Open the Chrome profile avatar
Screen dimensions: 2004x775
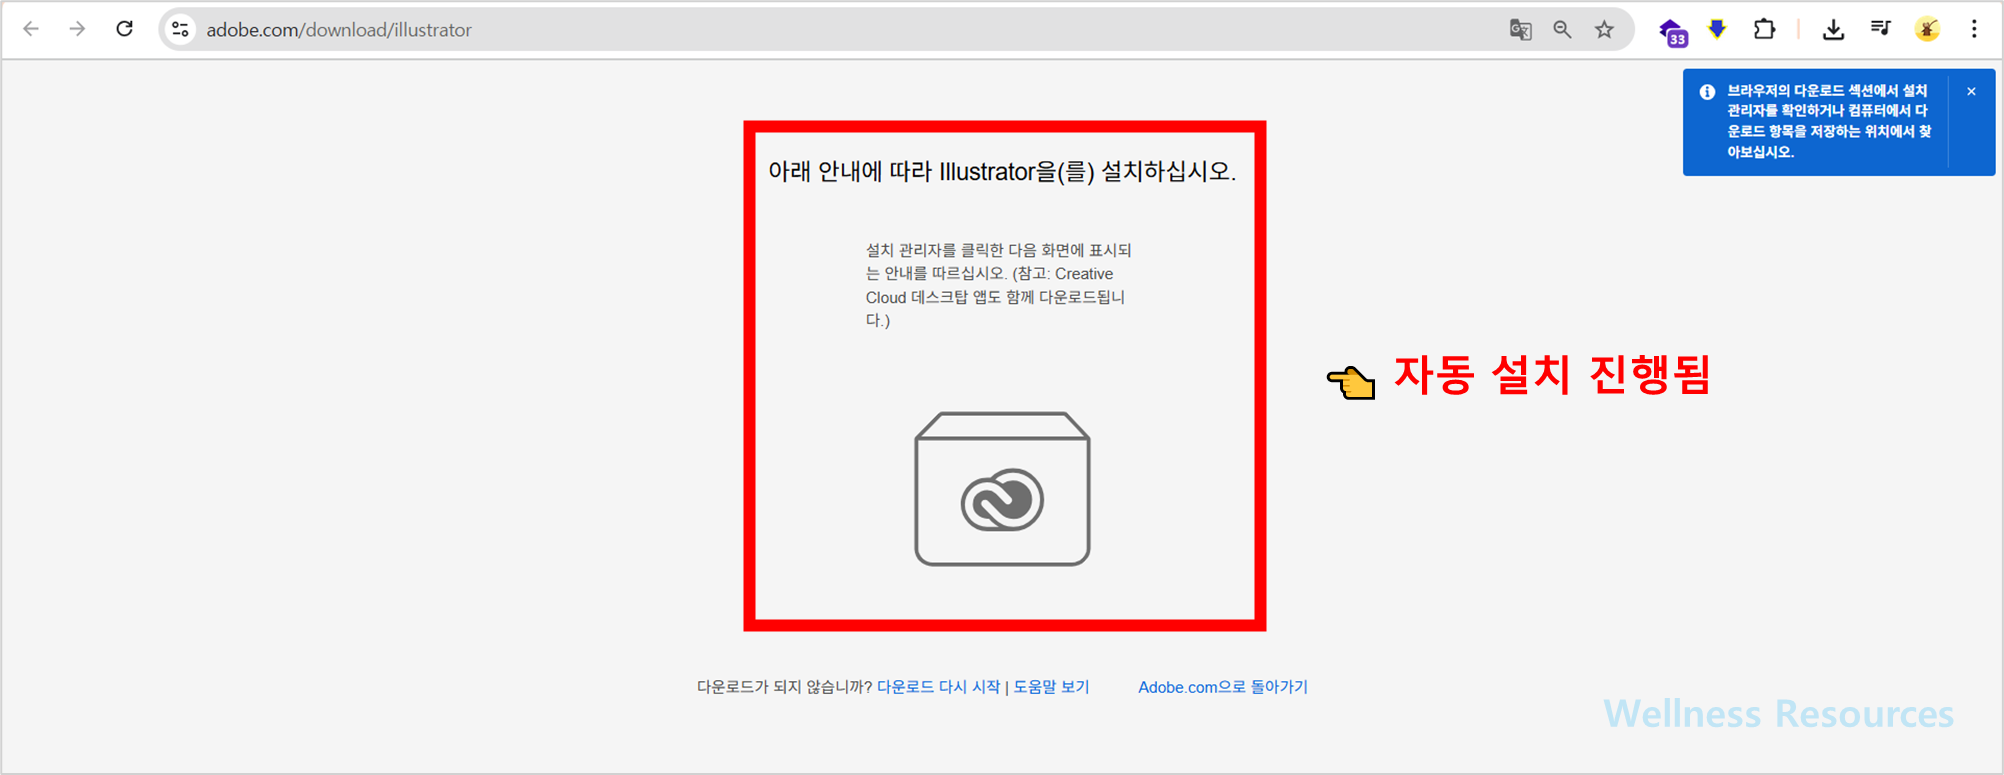1927,29
